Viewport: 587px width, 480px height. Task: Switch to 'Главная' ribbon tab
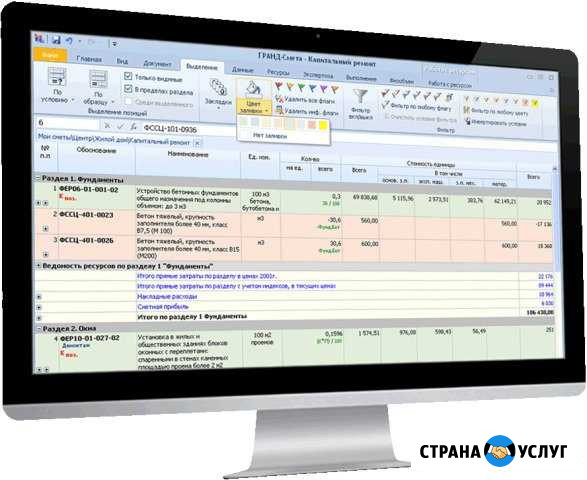(x=89, y=59)
